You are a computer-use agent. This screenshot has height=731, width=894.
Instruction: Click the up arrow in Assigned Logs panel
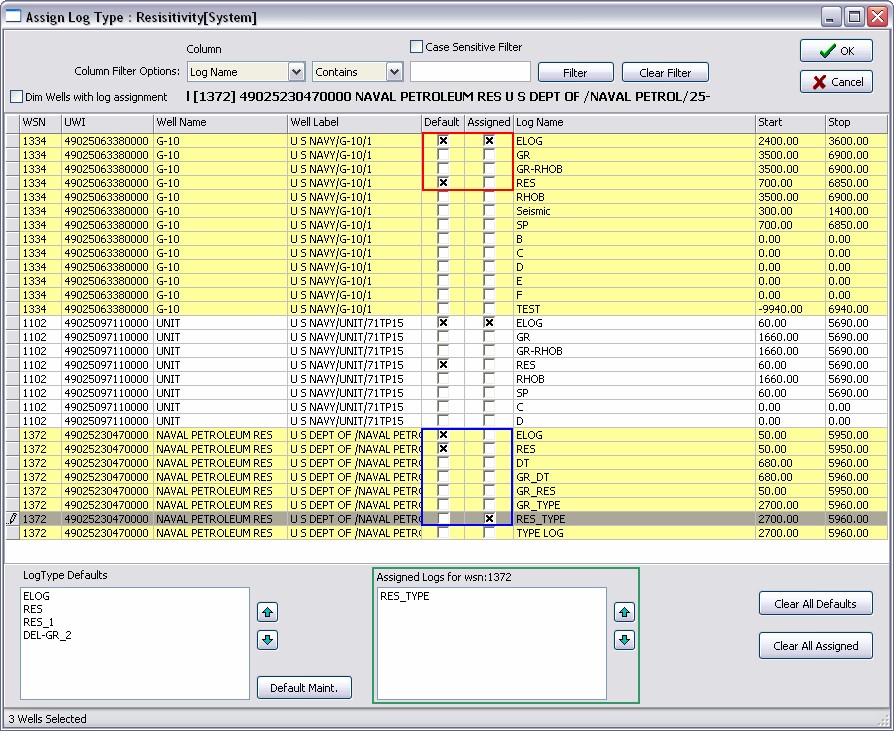[x=624, y=612]
